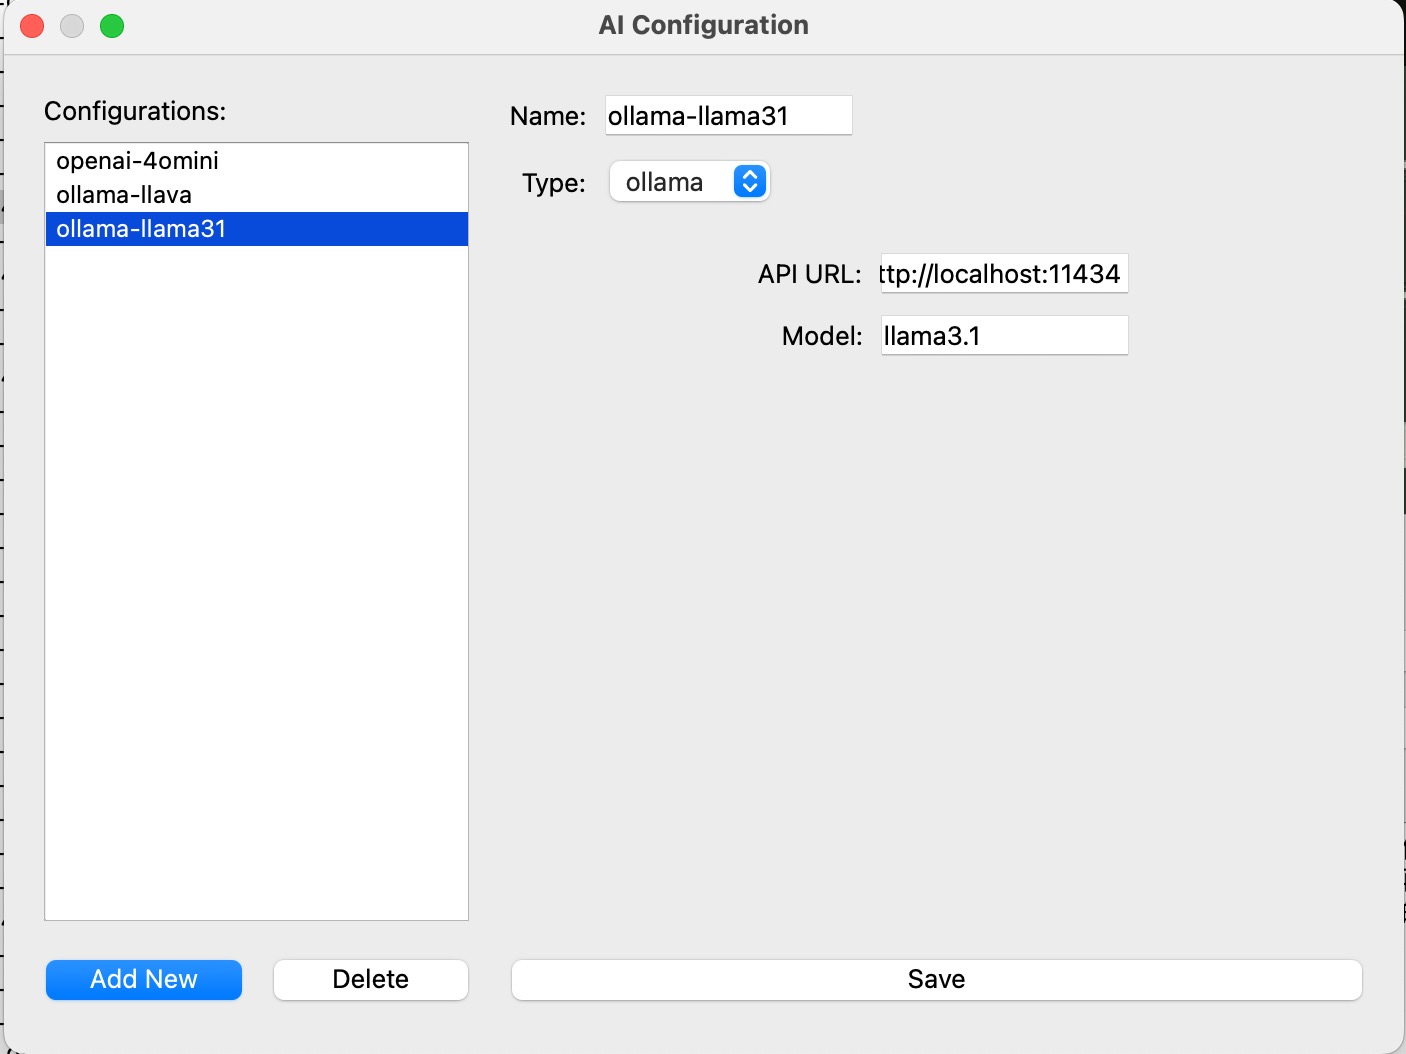The height and width of the screenshot is (1054, 1406).
Task: Click the API URL input field
Action: (1004, 274)
